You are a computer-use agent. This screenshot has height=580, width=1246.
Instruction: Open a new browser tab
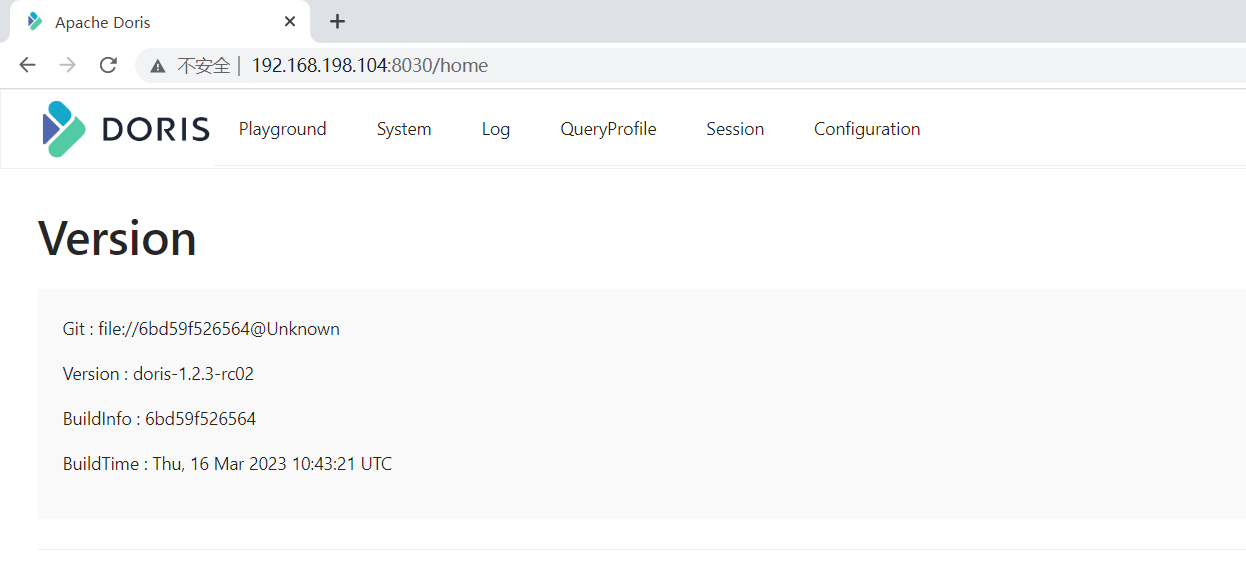tap(337, 21)
